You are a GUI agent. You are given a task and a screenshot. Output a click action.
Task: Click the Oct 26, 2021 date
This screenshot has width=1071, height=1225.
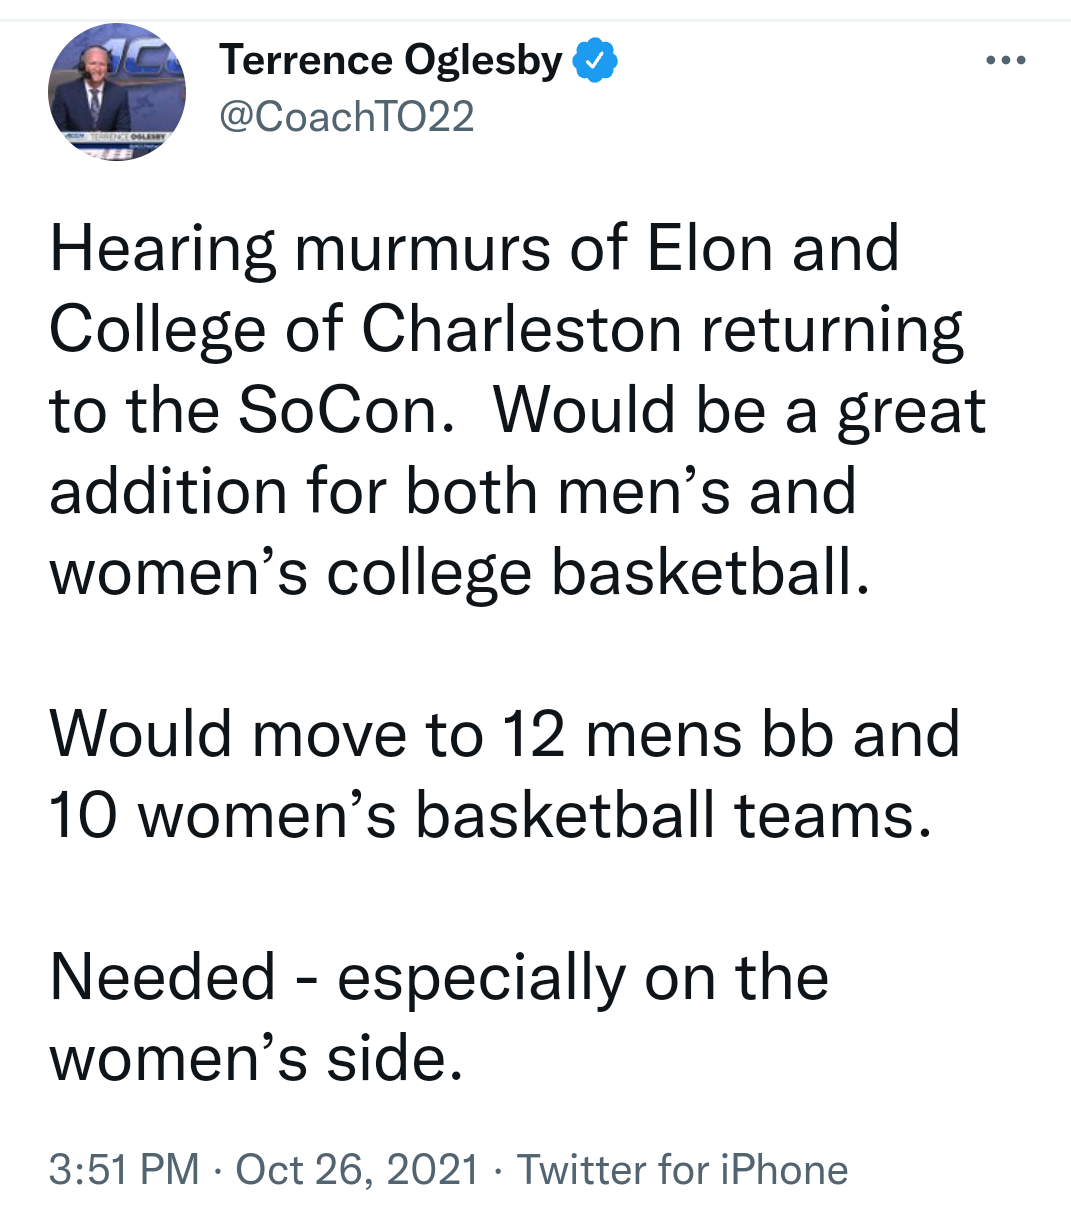(357, 1169)
